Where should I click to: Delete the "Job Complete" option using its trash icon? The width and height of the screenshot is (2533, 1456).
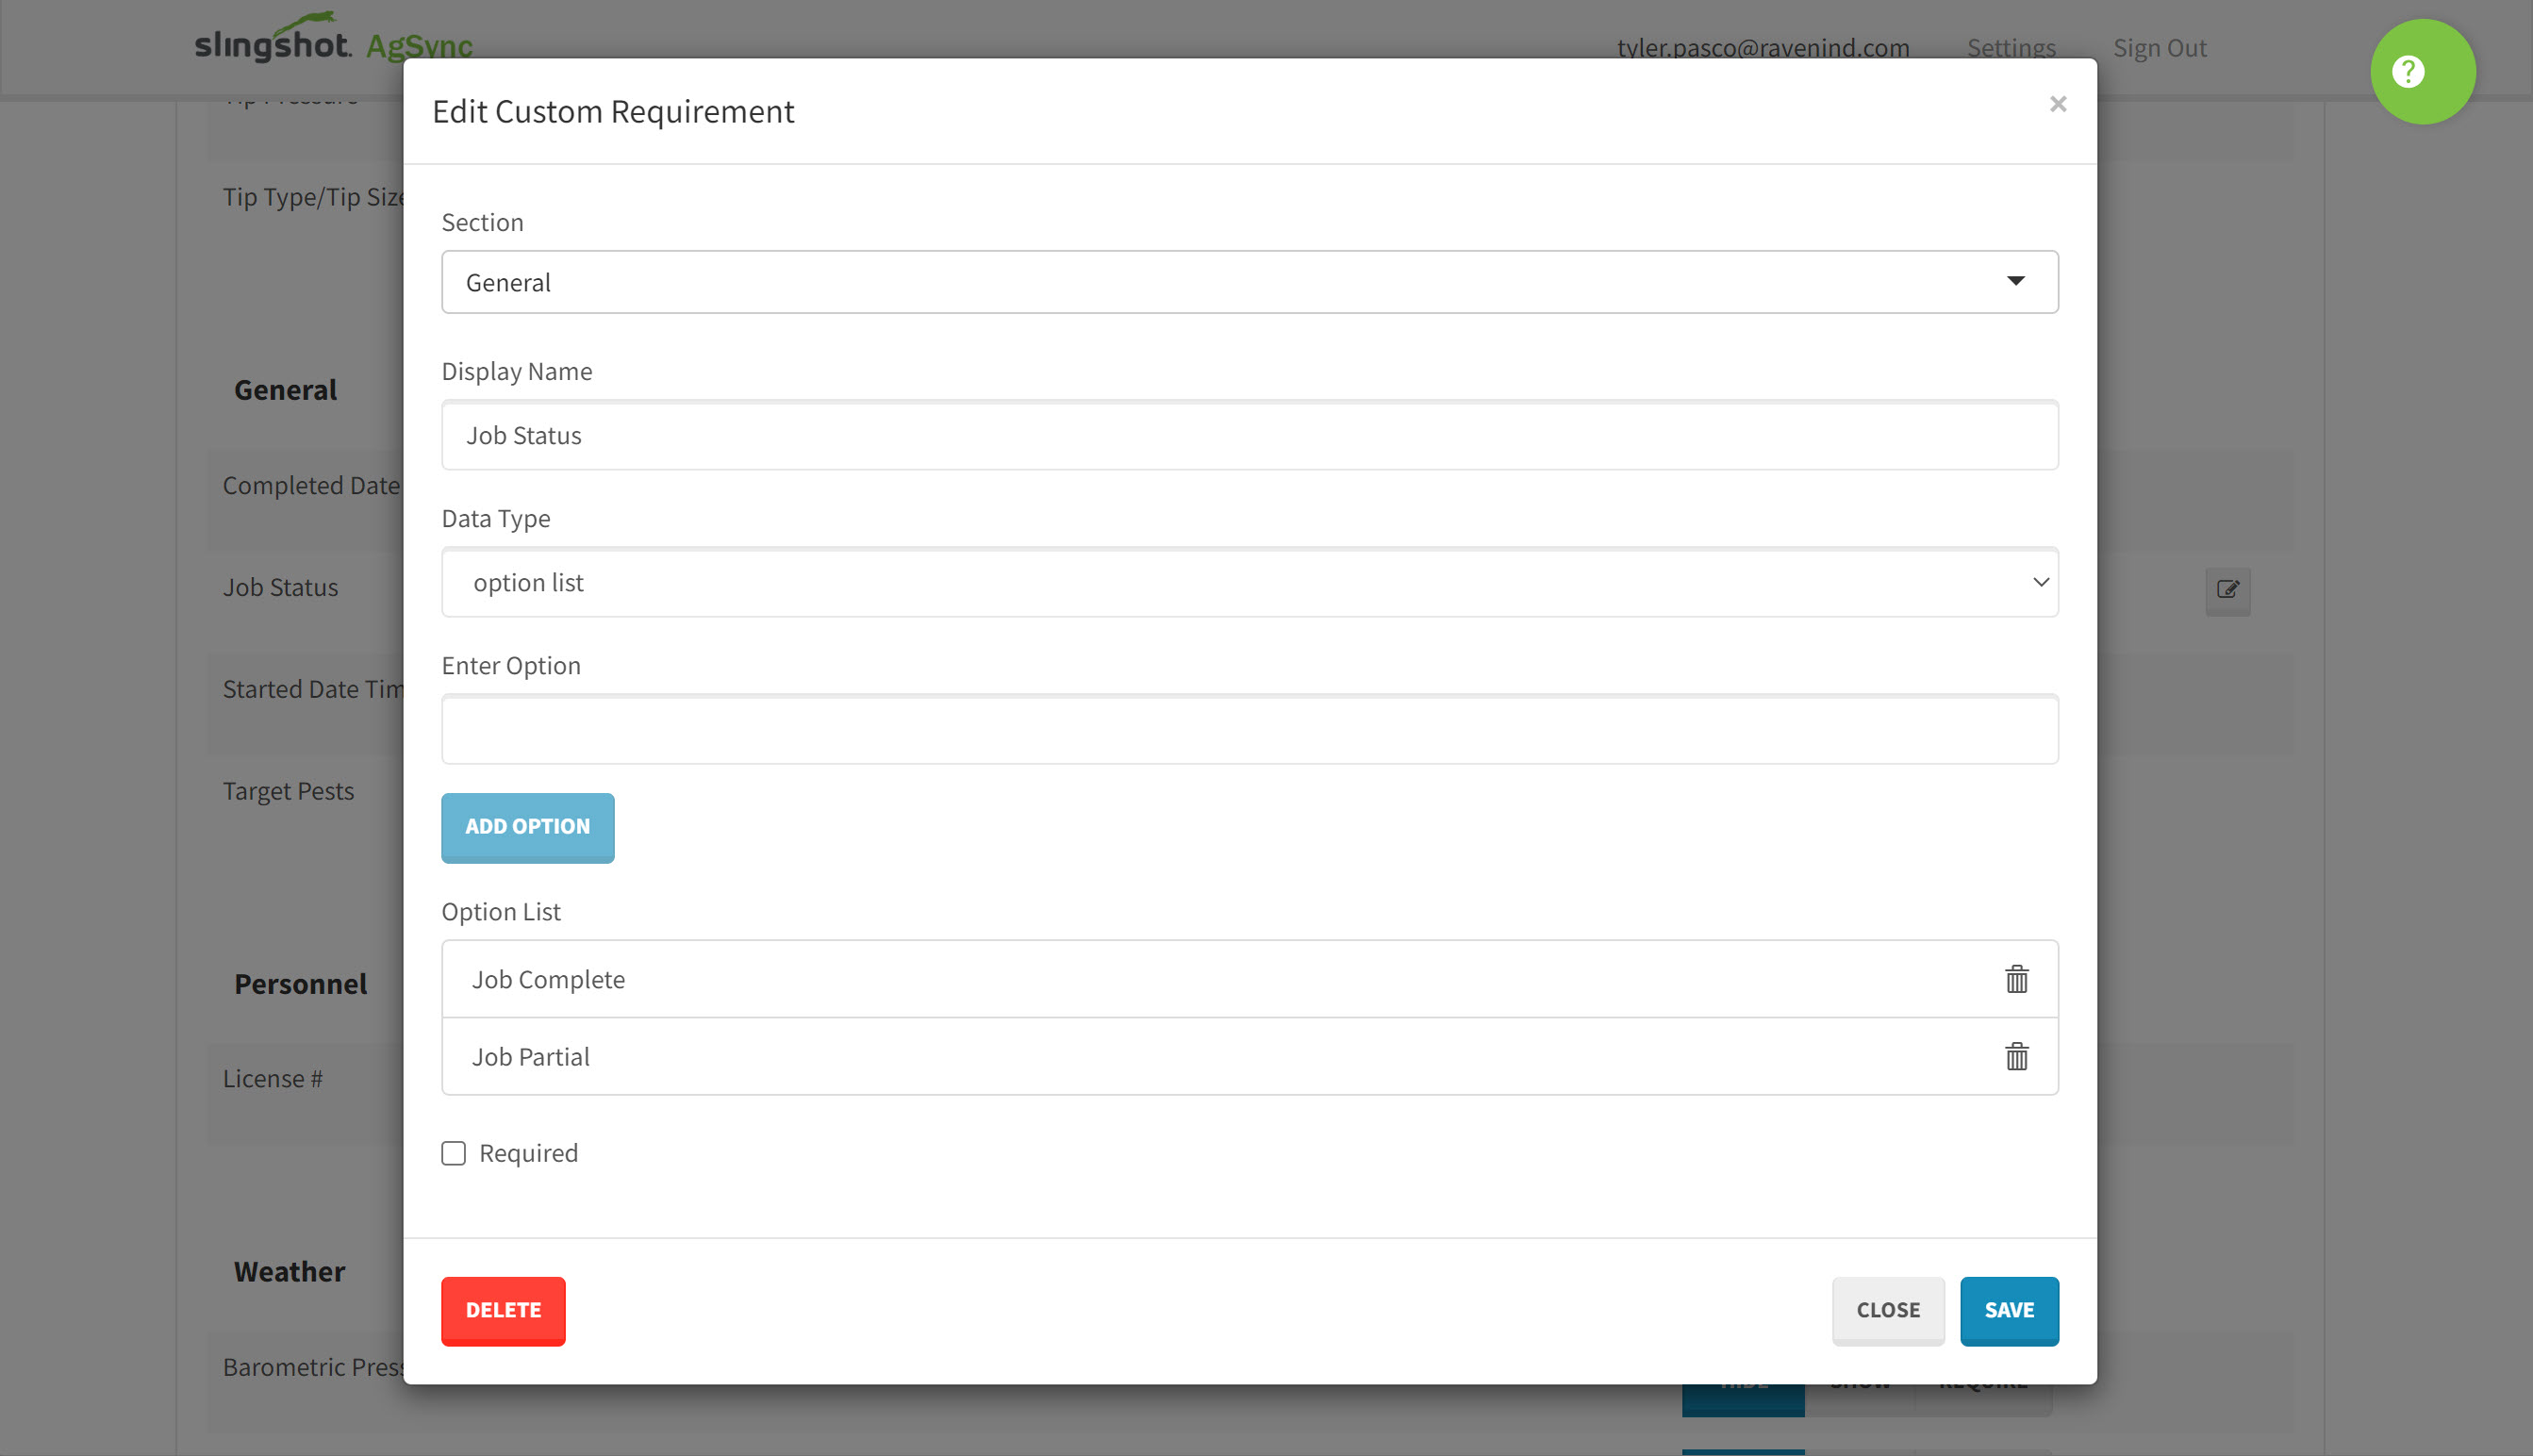pyautogui.click(x=2017, y=979)
